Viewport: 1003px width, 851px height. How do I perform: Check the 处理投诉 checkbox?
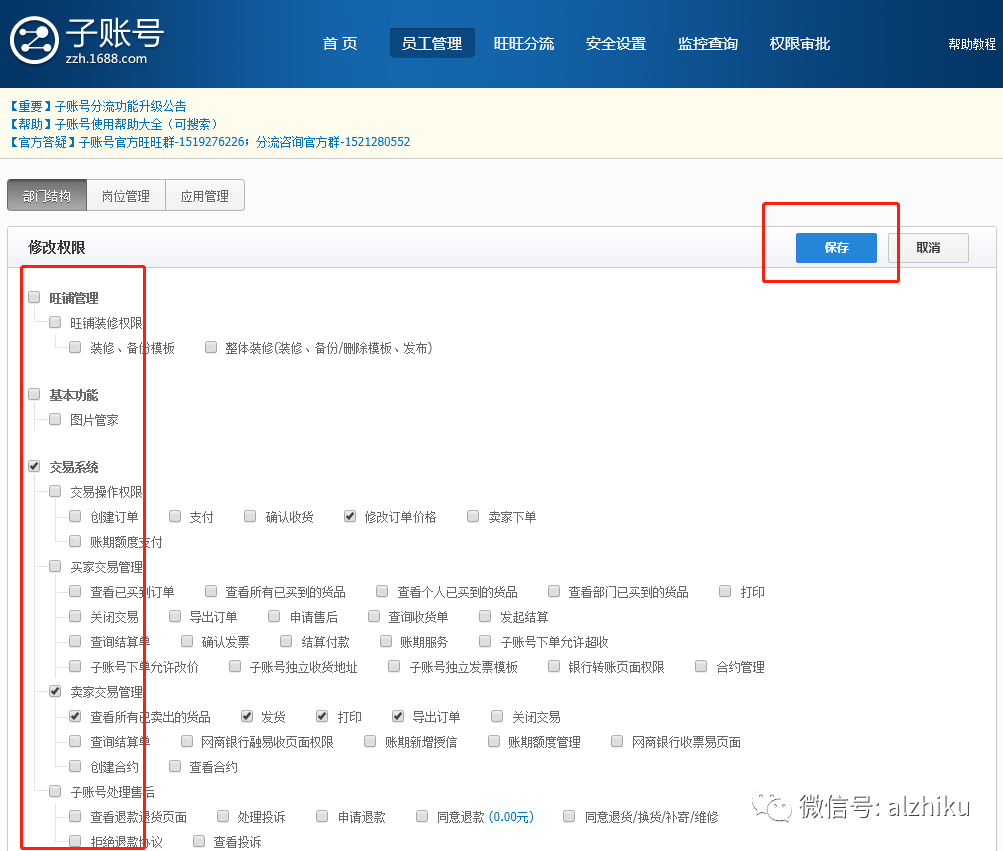[x=223, y=816]
